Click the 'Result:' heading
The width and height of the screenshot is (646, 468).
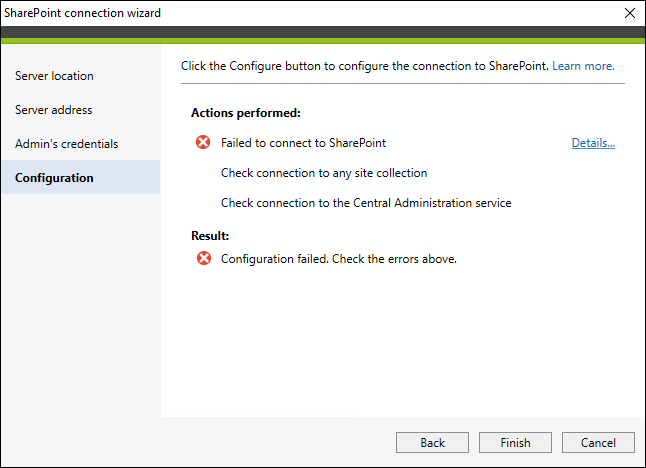[210, 236]
